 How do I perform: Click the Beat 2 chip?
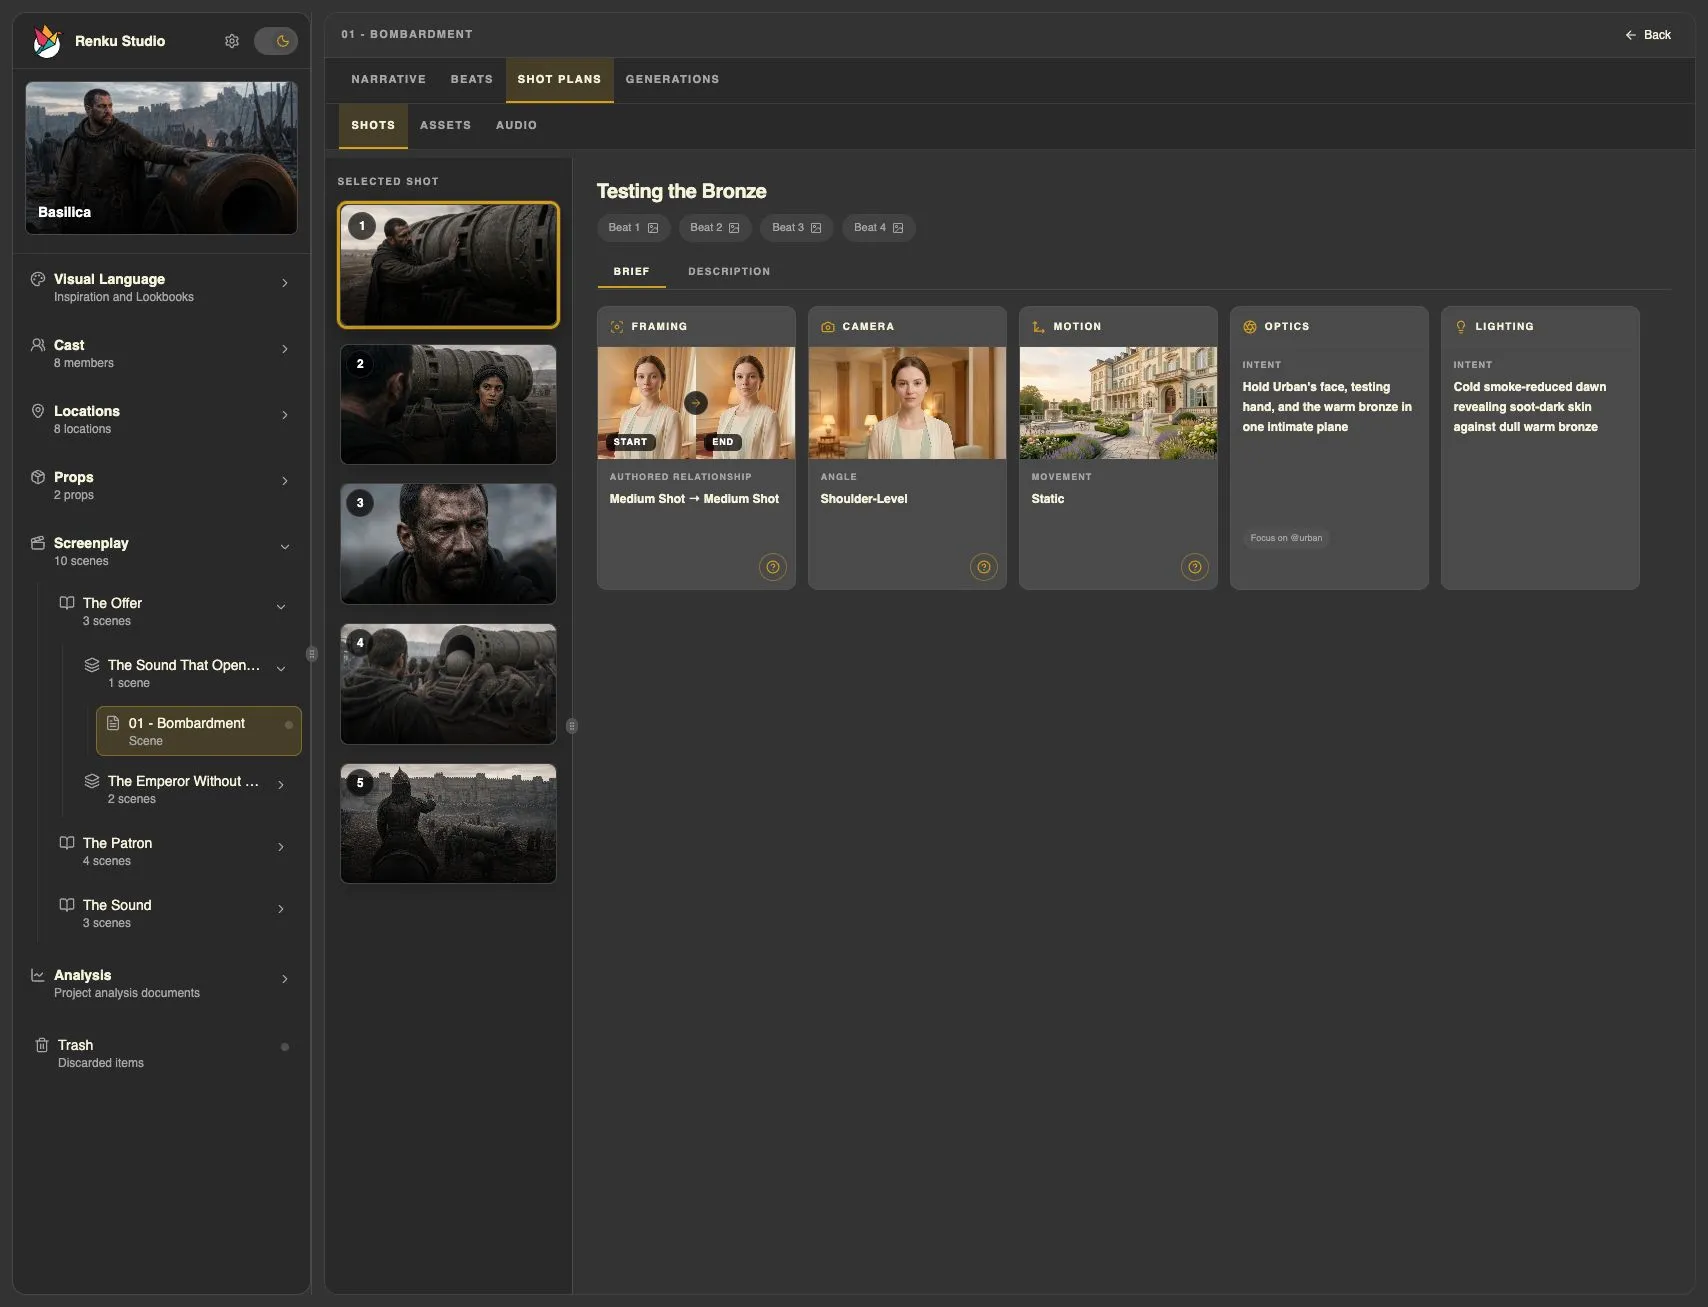tap(715, 228)
